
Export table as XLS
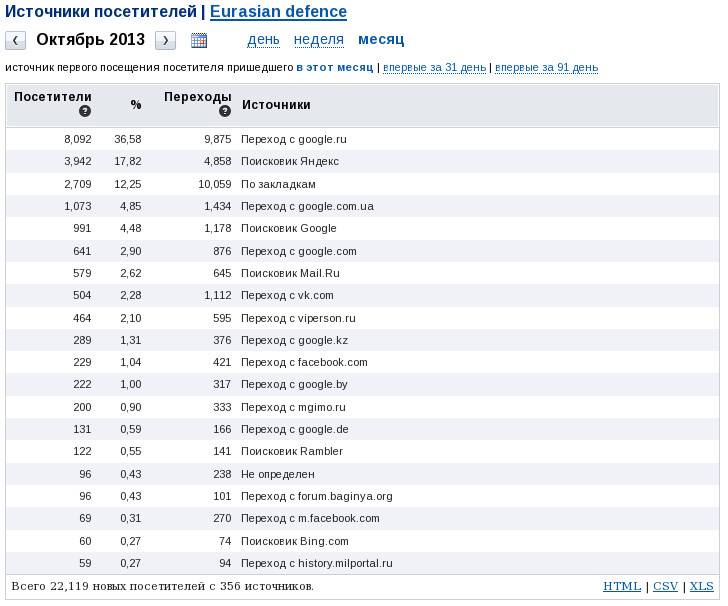pos(702,586)
